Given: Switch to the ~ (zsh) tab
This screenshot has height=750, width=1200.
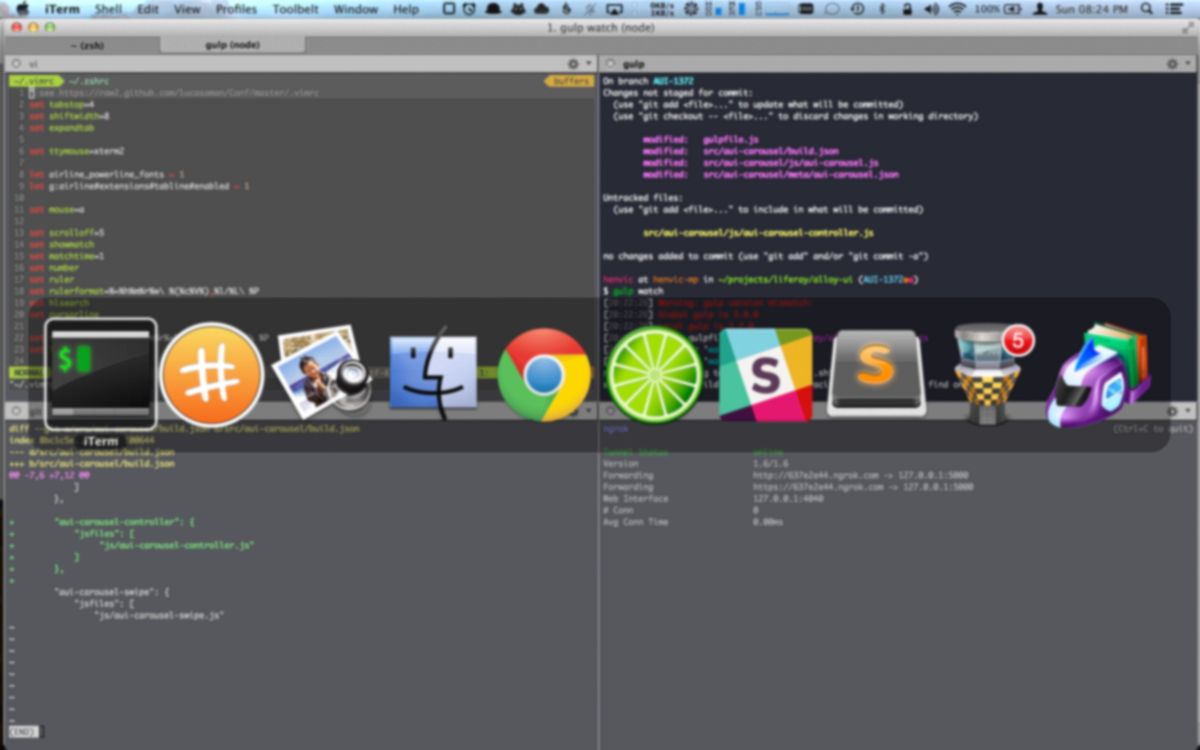Looking at the screenshot, I should point(87,45).
